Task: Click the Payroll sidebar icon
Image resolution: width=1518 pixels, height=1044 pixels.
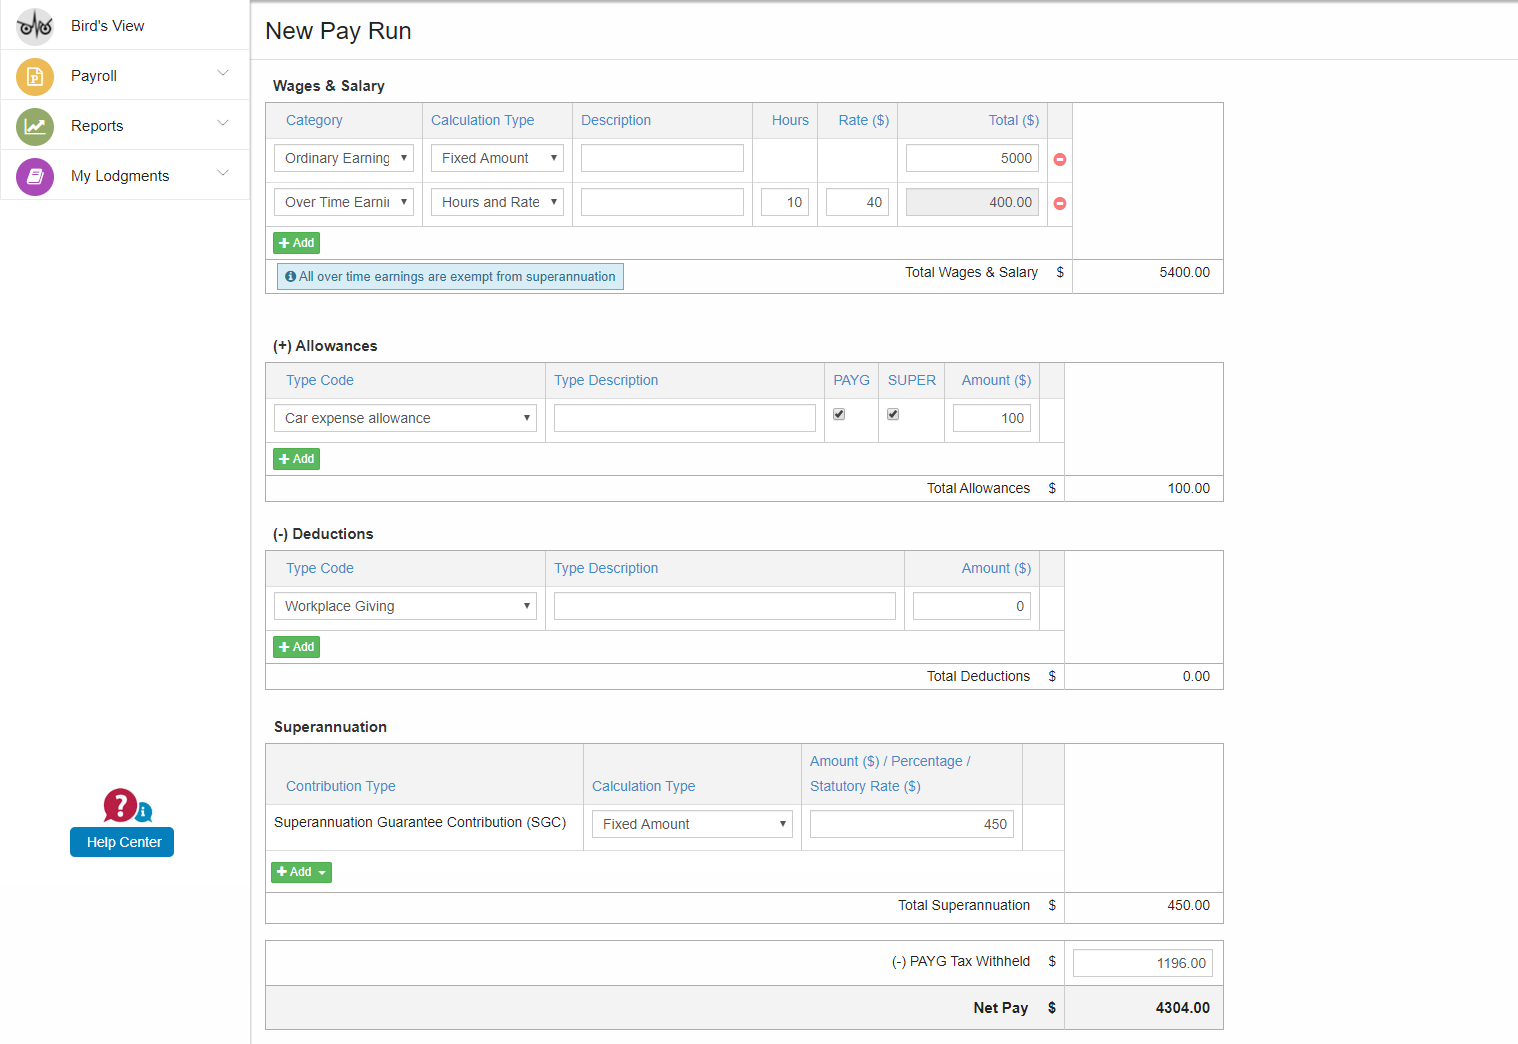Action: click(34, 75)
